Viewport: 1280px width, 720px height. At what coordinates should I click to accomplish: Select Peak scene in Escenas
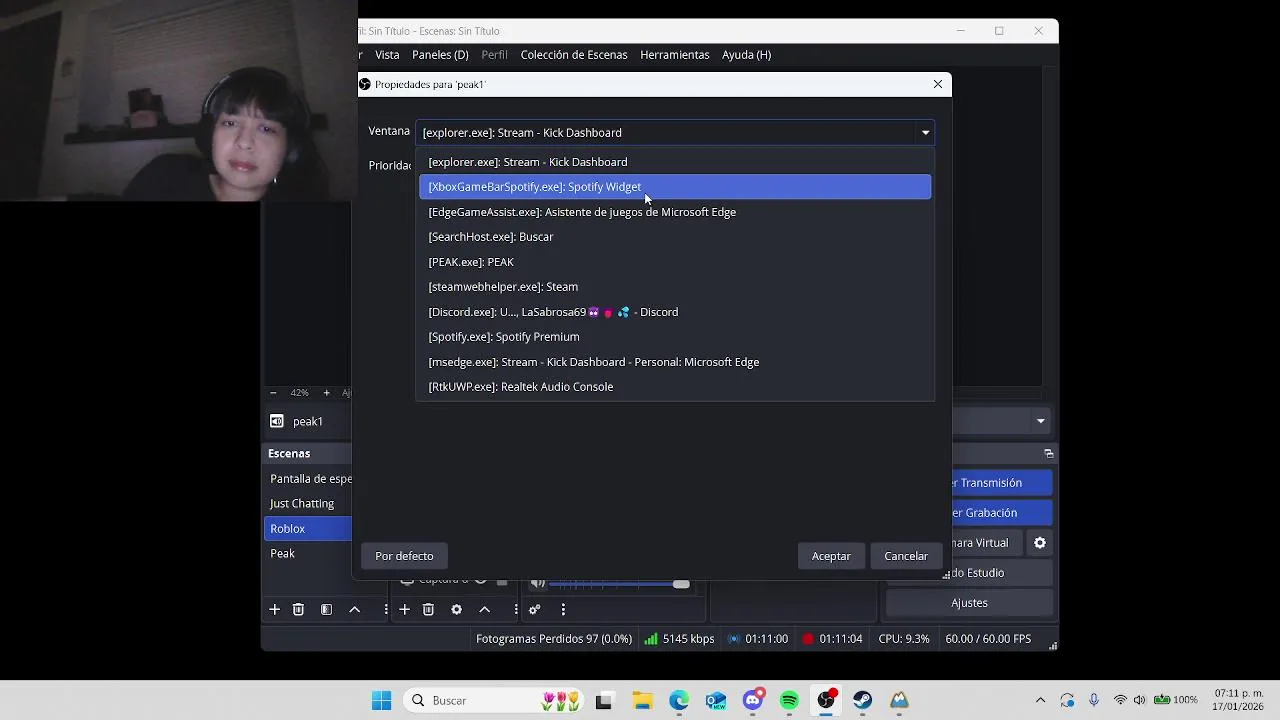[x=308, y=554]
